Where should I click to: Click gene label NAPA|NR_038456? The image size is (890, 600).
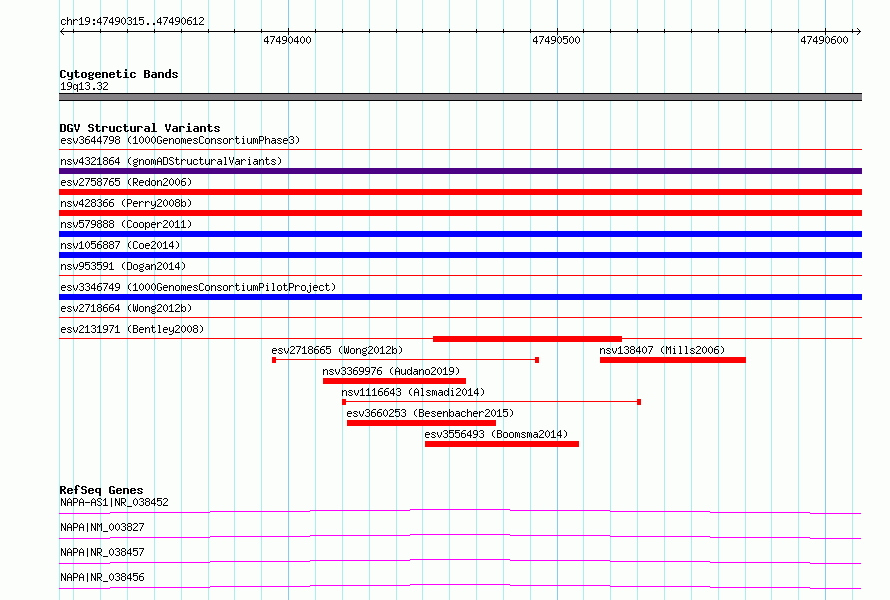click(102, 577)
